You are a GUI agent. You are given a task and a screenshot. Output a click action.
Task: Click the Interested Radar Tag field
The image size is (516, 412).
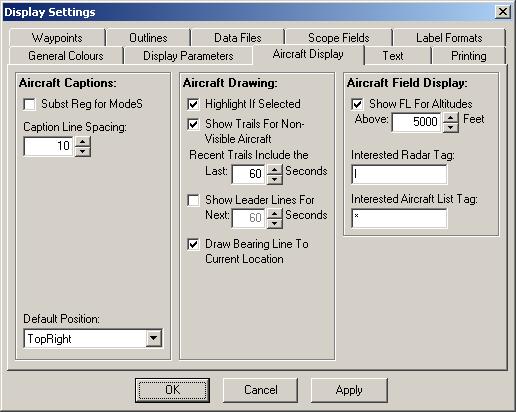(x=399, y=174)
